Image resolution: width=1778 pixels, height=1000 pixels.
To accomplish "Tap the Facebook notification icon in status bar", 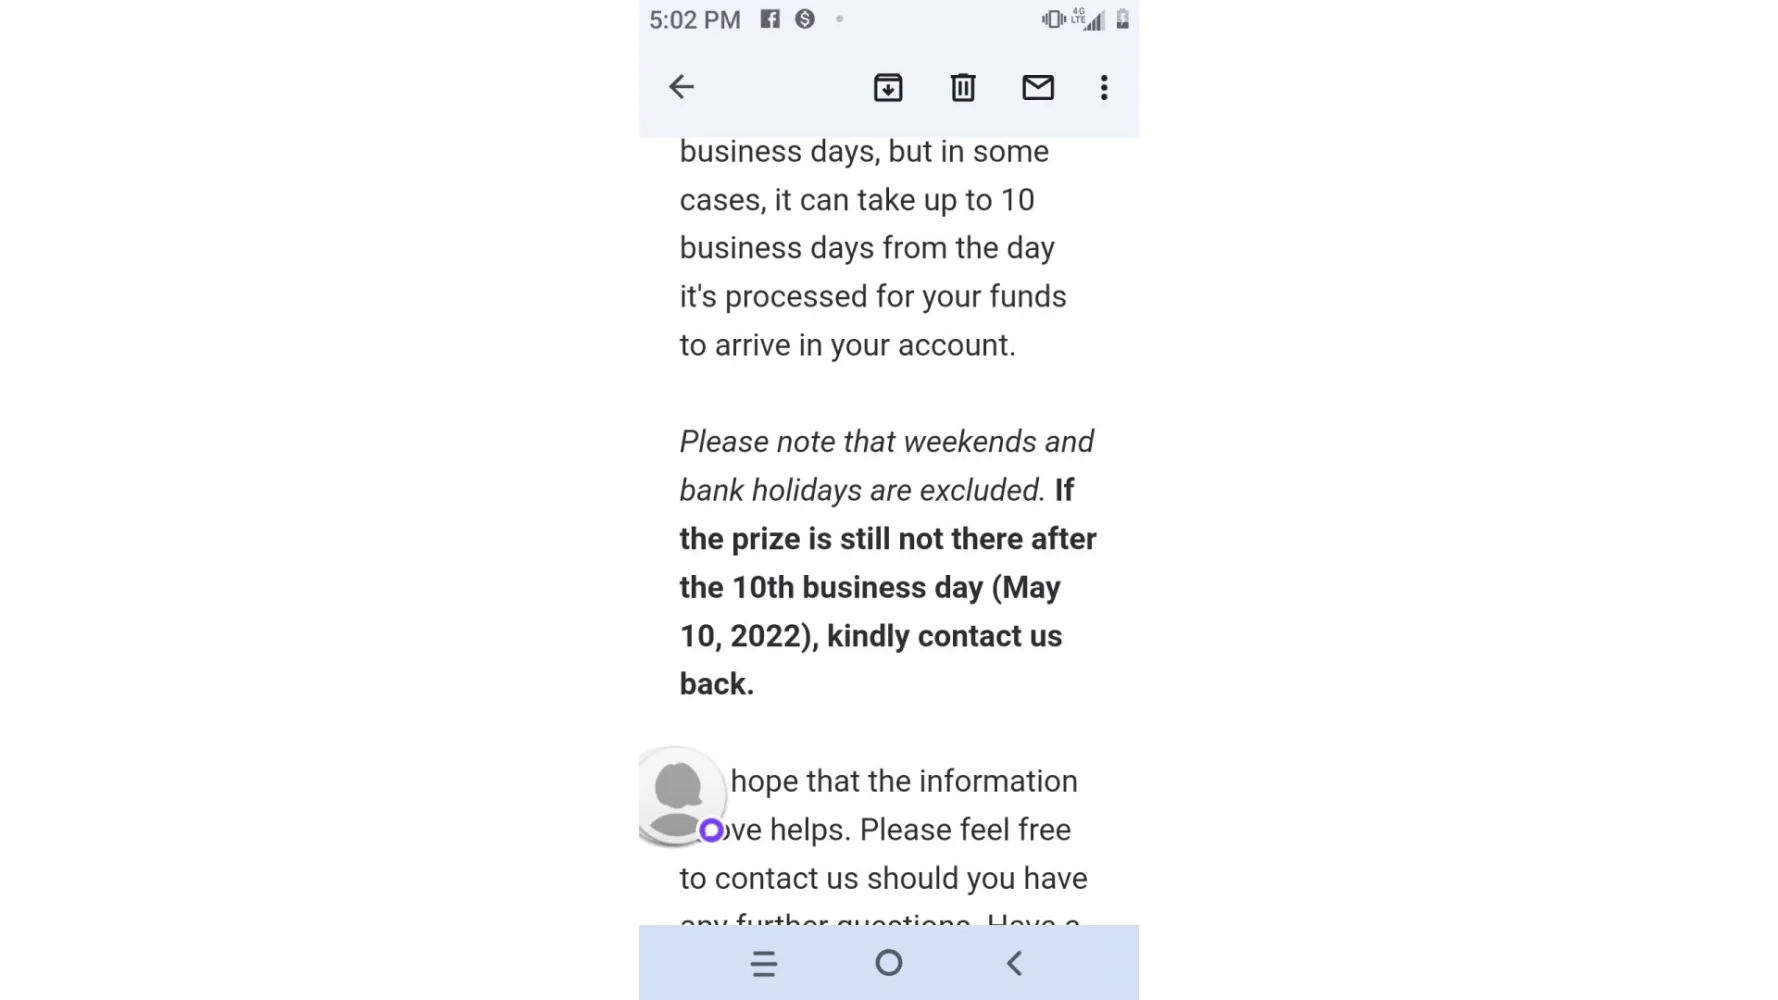I will (x=770, y=19).
